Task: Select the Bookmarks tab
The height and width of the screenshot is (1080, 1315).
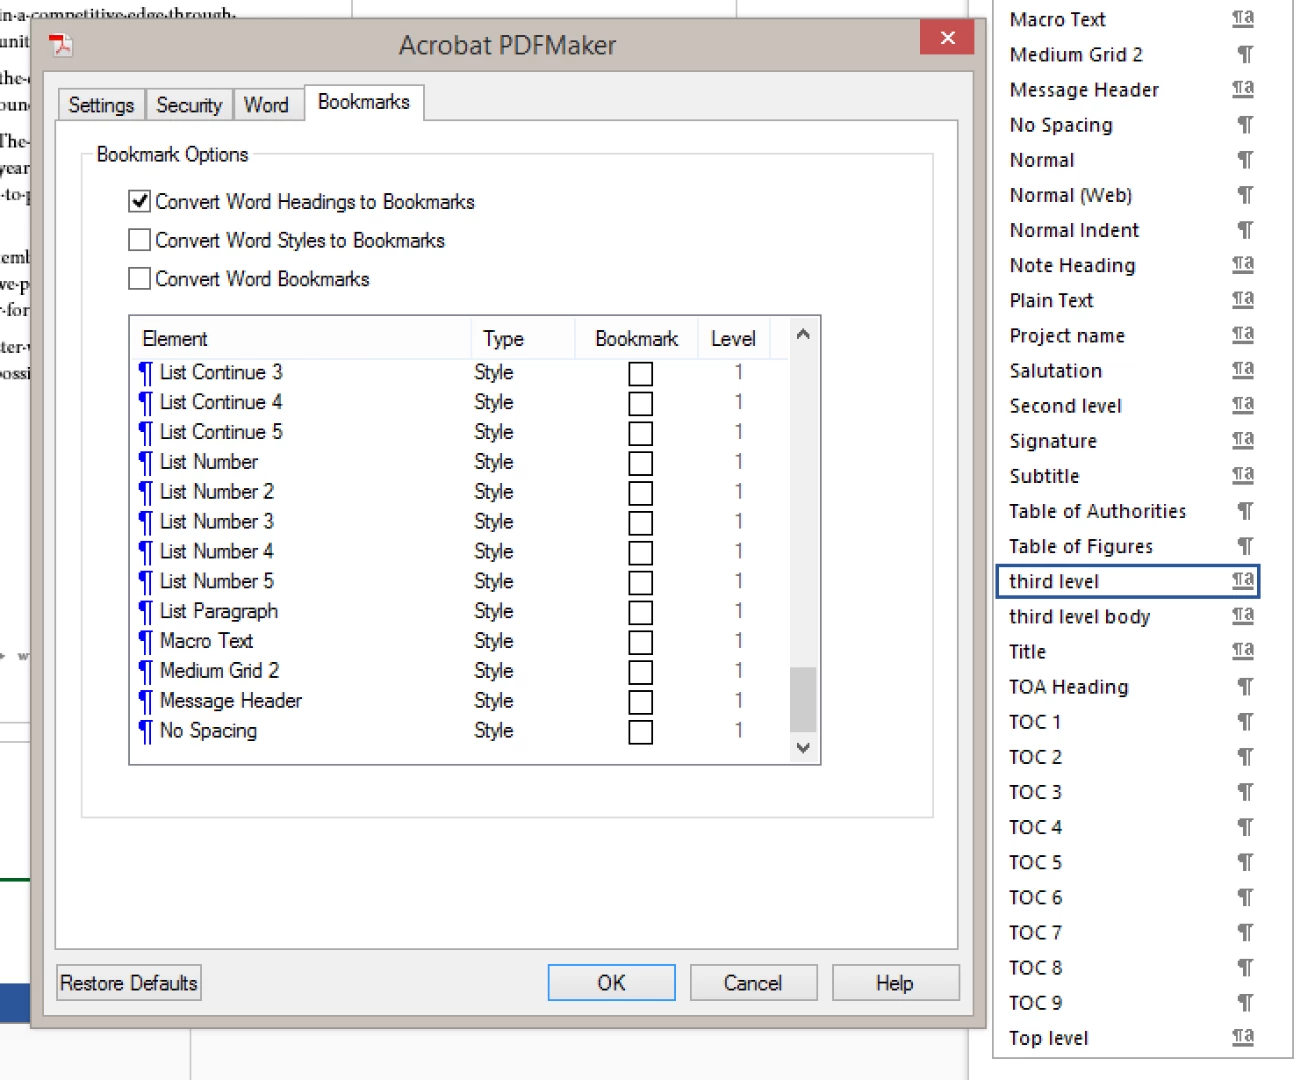Action: [364, 102]
